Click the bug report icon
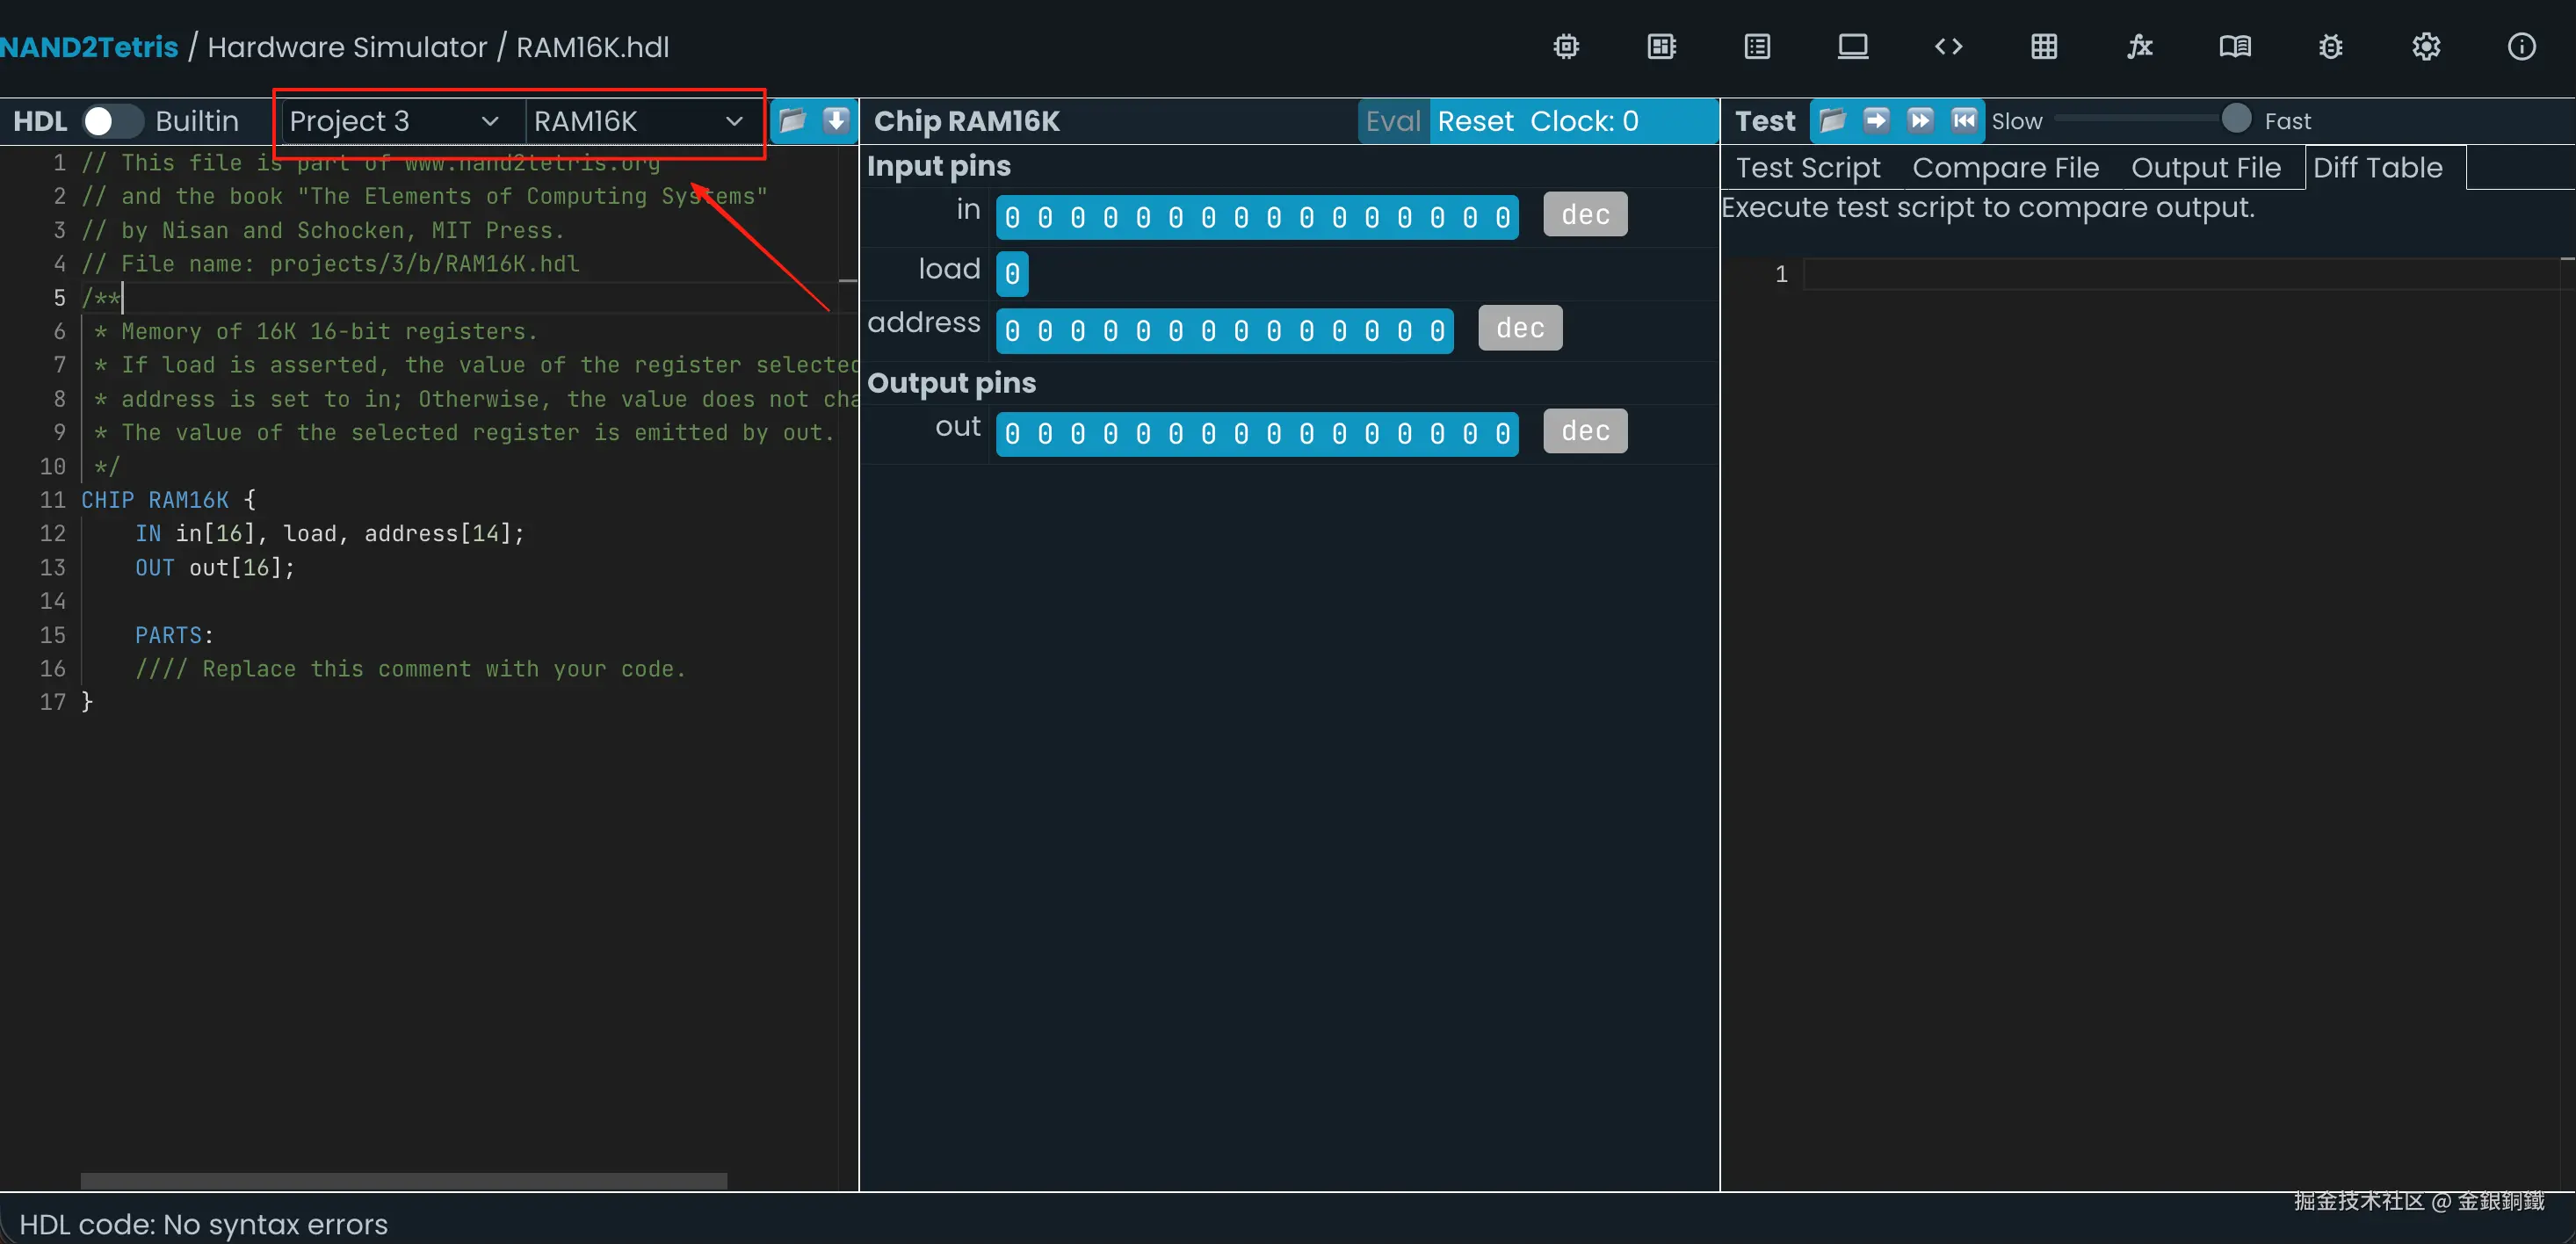The image size is (2576, 1244). coord(2330,47)
